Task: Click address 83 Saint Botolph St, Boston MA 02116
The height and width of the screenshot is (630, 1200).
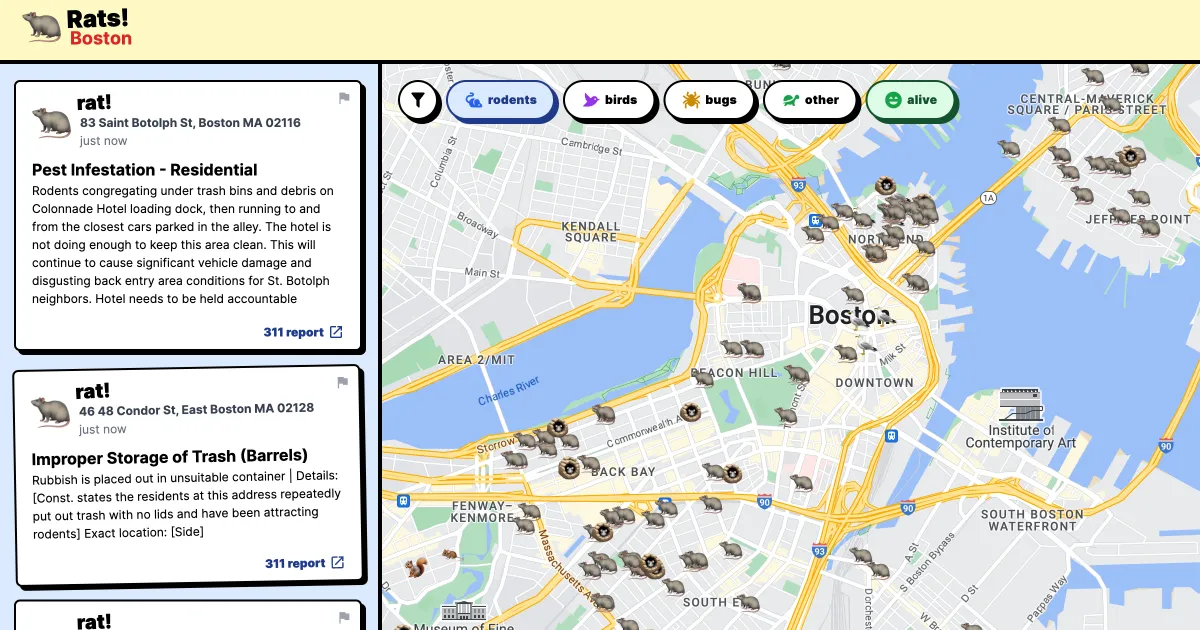Action: click(191, 123)
